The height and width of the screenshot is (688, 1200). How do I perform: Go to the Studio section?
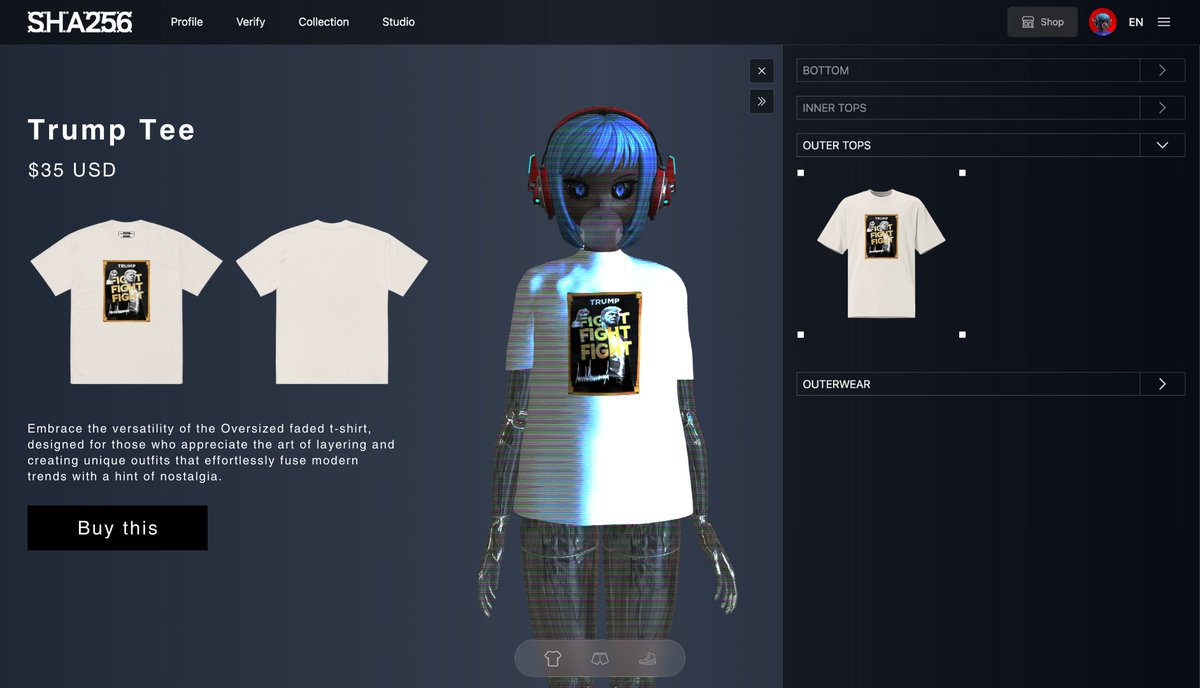click(x=398, y=21)
